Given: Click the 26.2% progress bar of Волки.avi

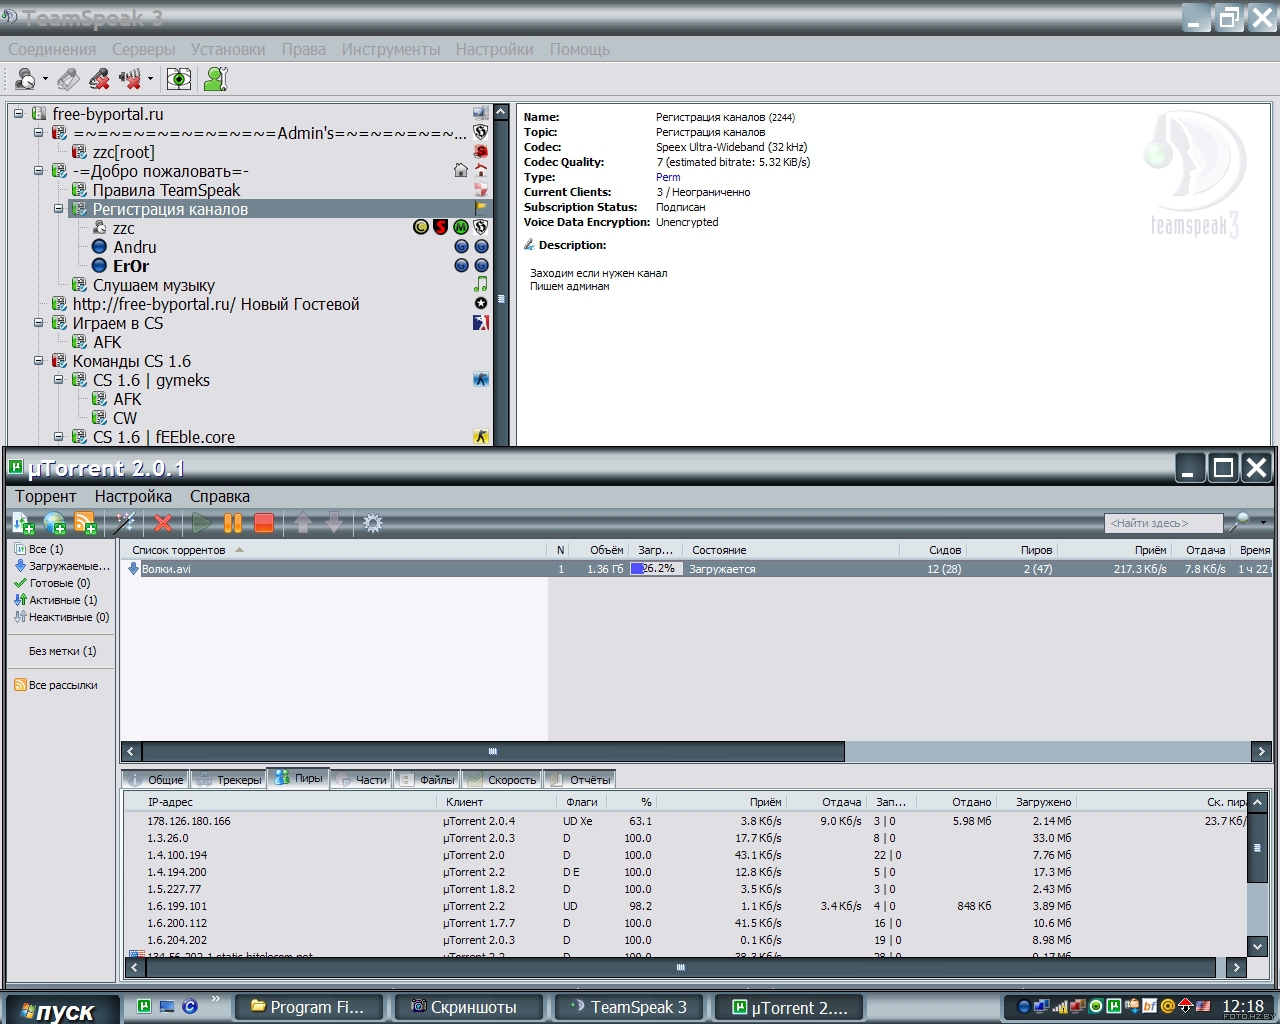Looking at the screenshot, I should [657, 568].
